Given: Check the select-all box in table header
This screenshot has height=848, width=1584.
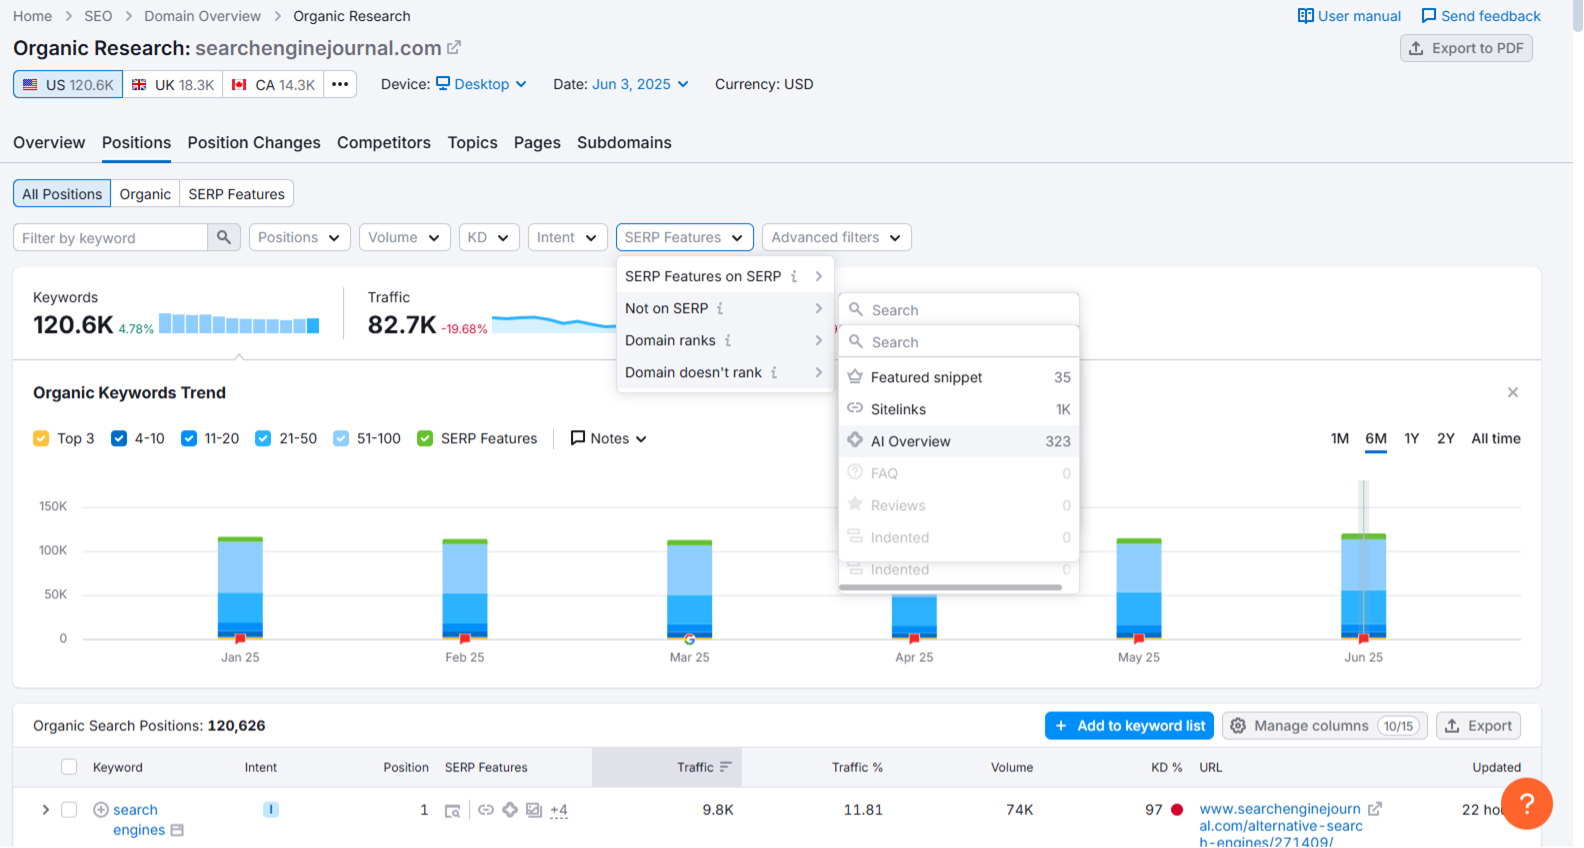Looking at the screenshot, I should (x=69, y=767).
